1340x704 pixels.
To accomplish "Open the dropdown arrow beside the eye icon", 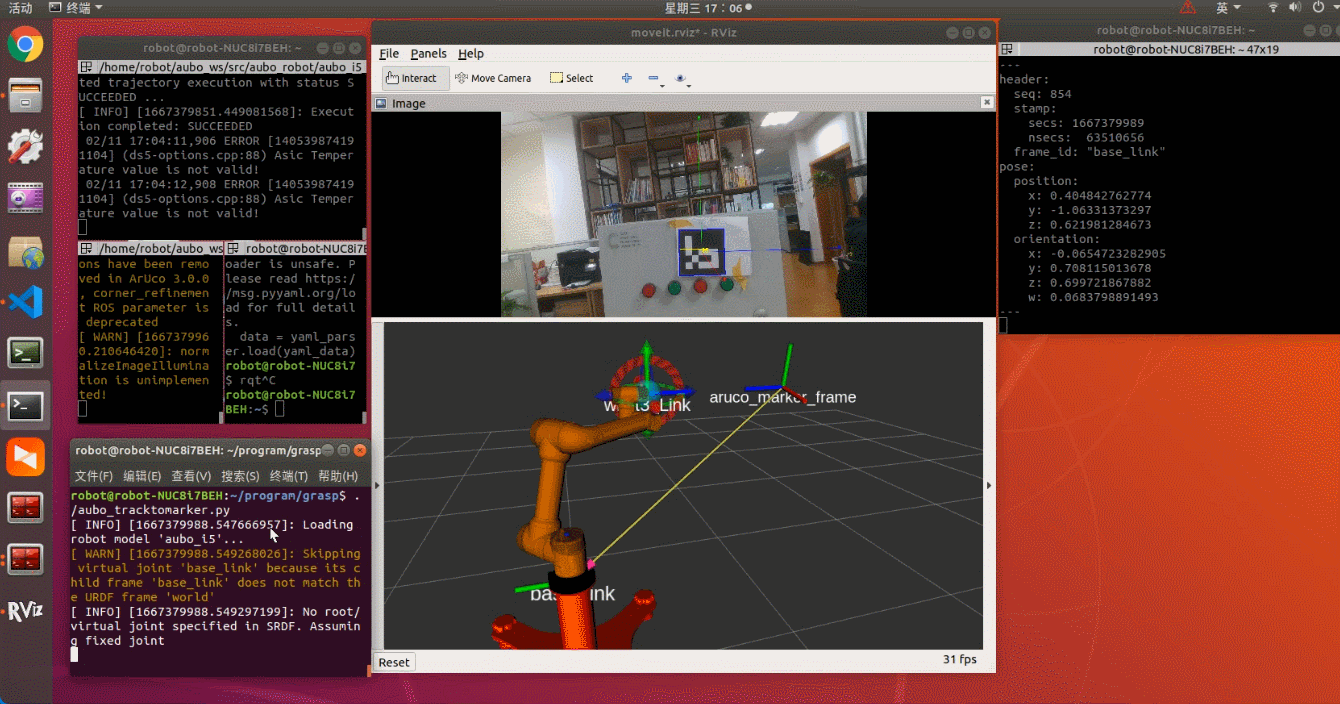I will click(x=690, y=85).
